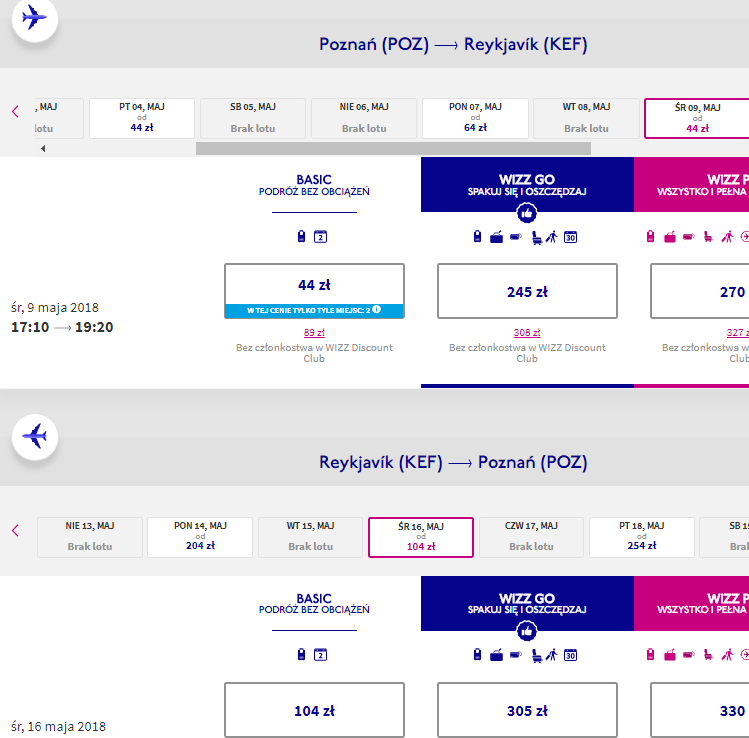Select outbound date PT 04, MAJ

[142, 118]
